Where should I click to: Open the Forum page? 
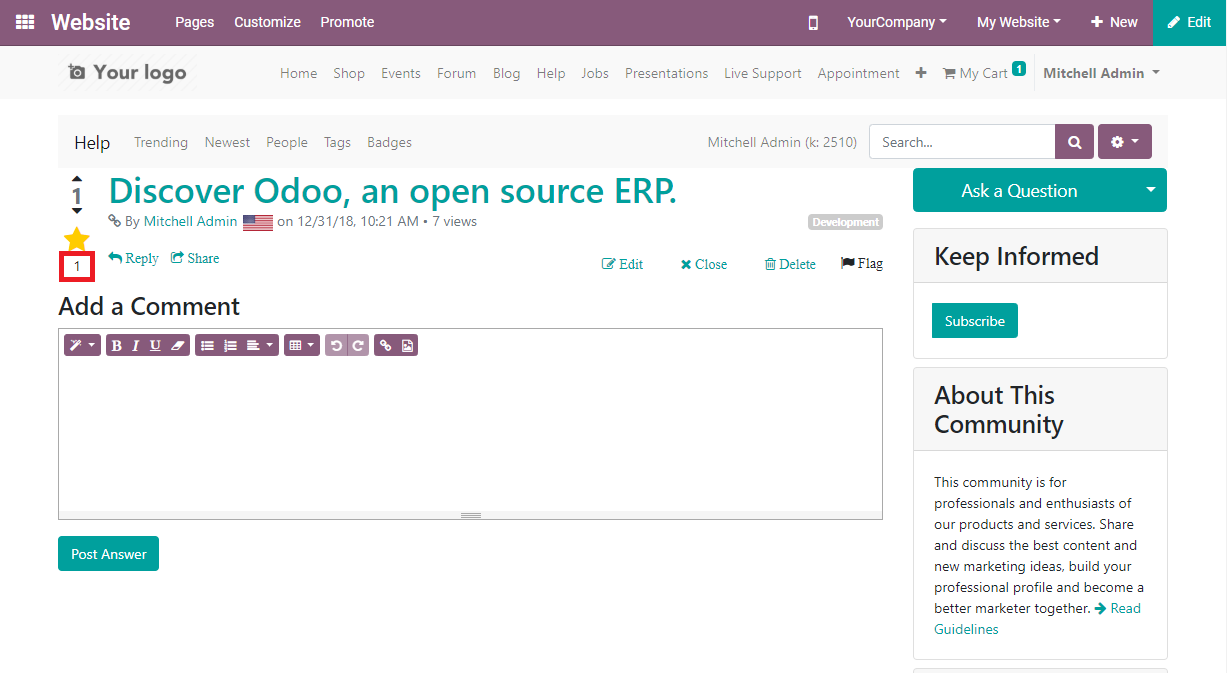pyautogui.click(x=456, y=73)
